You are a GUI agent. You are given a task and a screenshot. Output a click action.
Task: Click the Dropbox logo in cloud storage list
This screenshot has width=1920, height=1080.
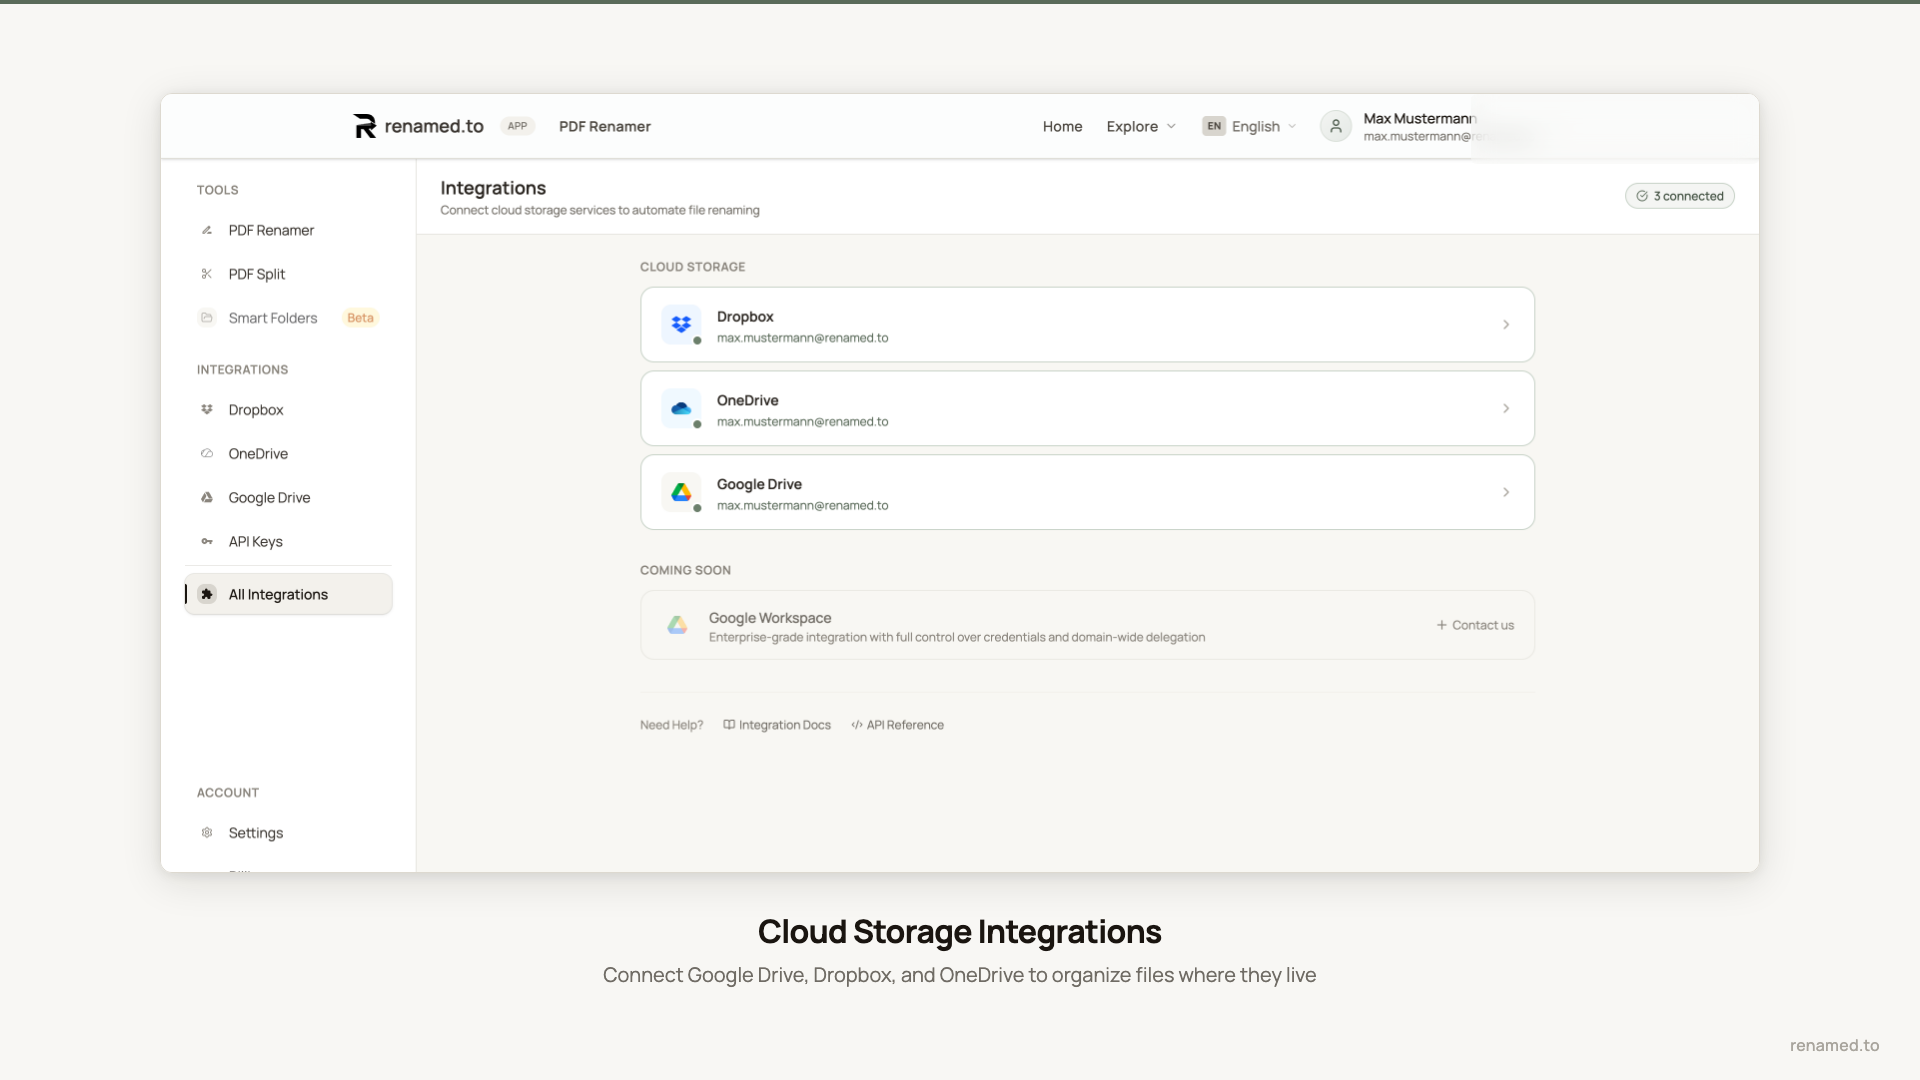point(681,324)
